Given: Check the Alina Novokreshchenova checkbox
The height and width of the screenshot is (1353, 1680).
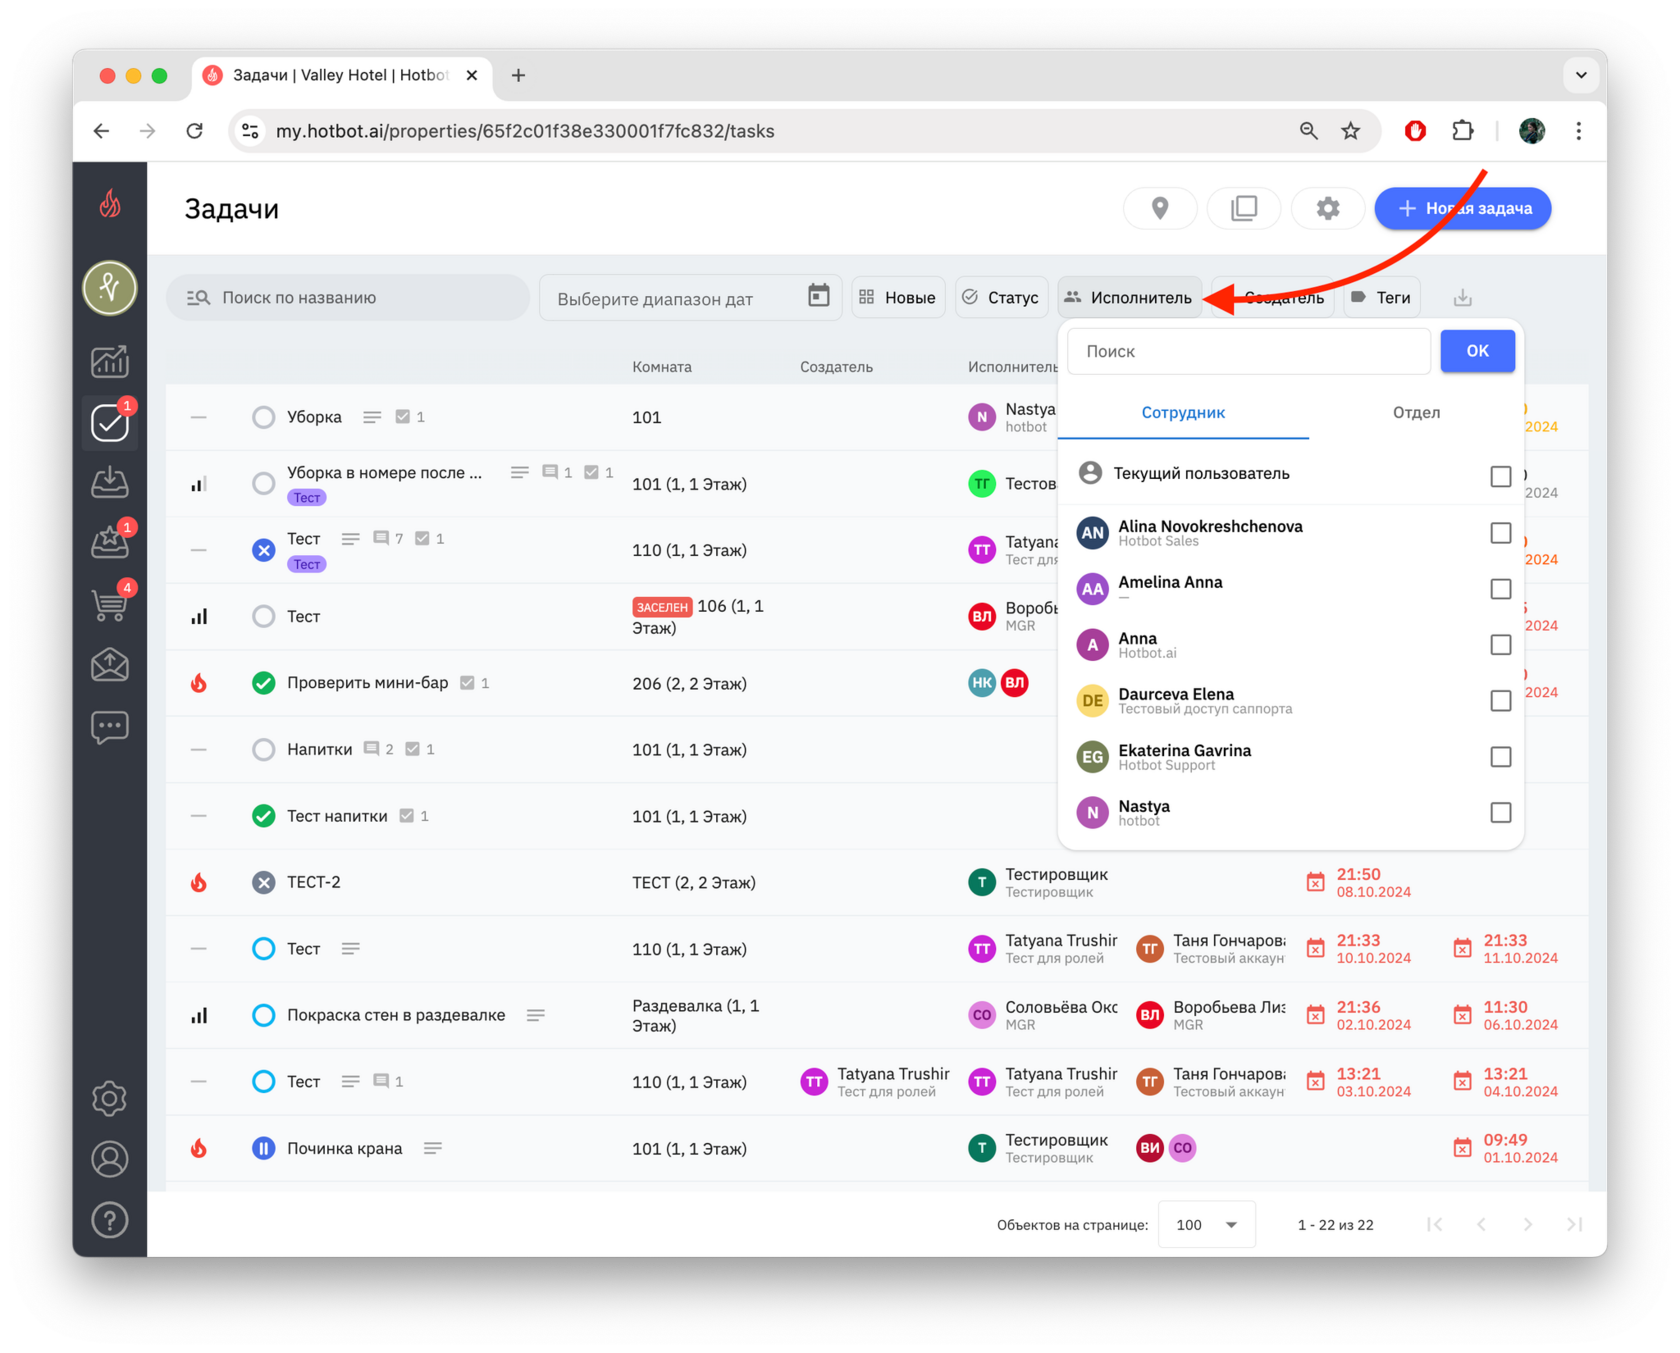Looking at the screenshot, I should (1500, 533).
